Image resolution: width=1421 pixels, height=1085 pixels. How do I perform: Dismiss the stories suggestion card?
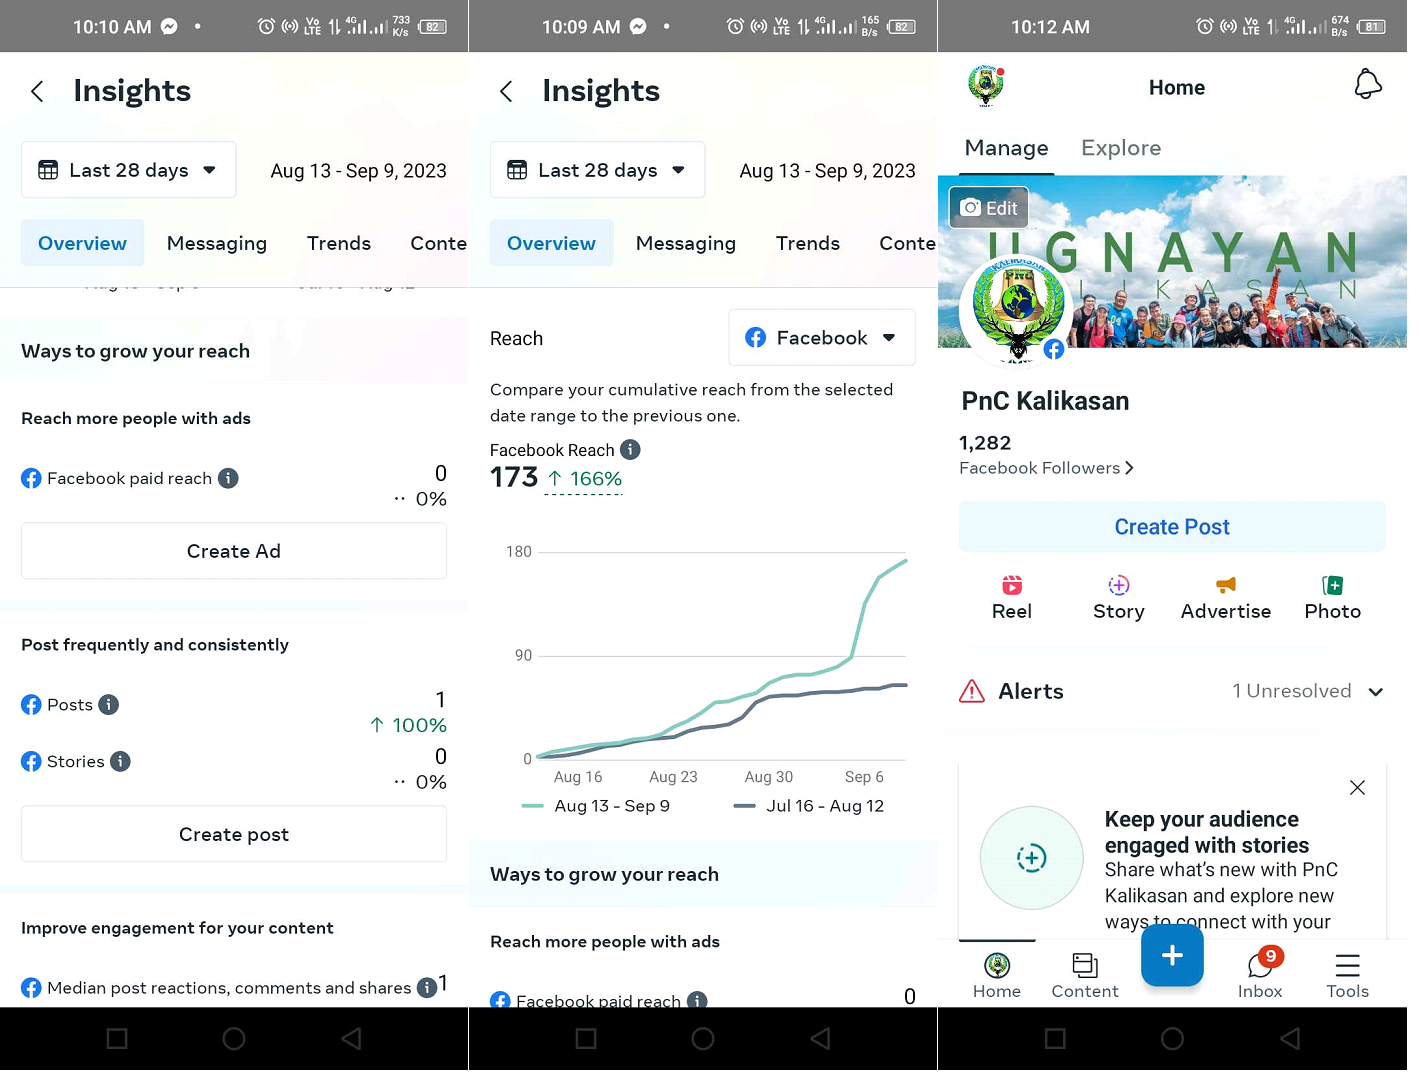coord(1357,788)
